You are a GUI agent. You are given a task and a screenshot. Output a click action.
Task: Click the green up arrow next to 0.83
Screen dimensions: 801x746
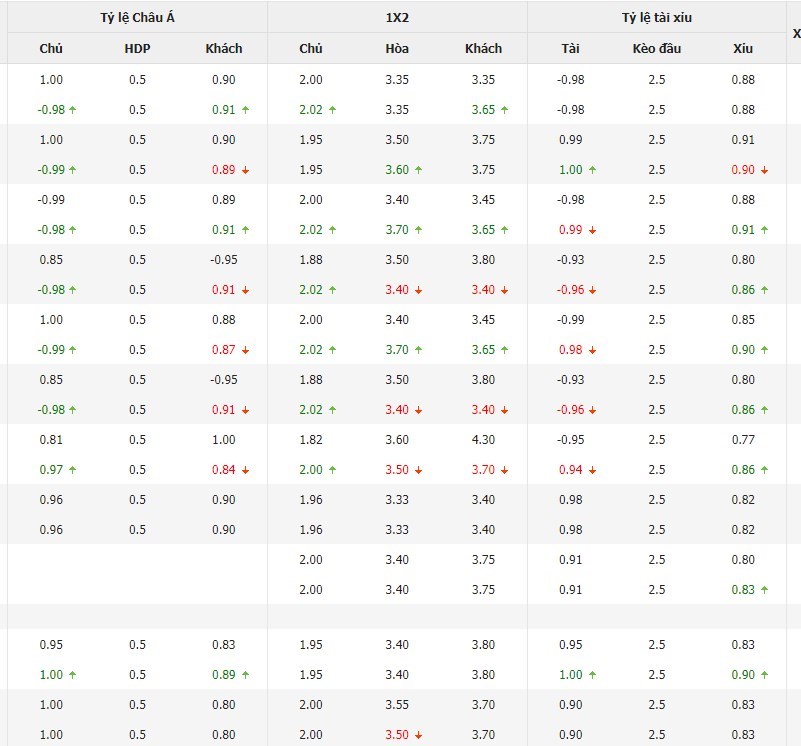coord(764,590)
